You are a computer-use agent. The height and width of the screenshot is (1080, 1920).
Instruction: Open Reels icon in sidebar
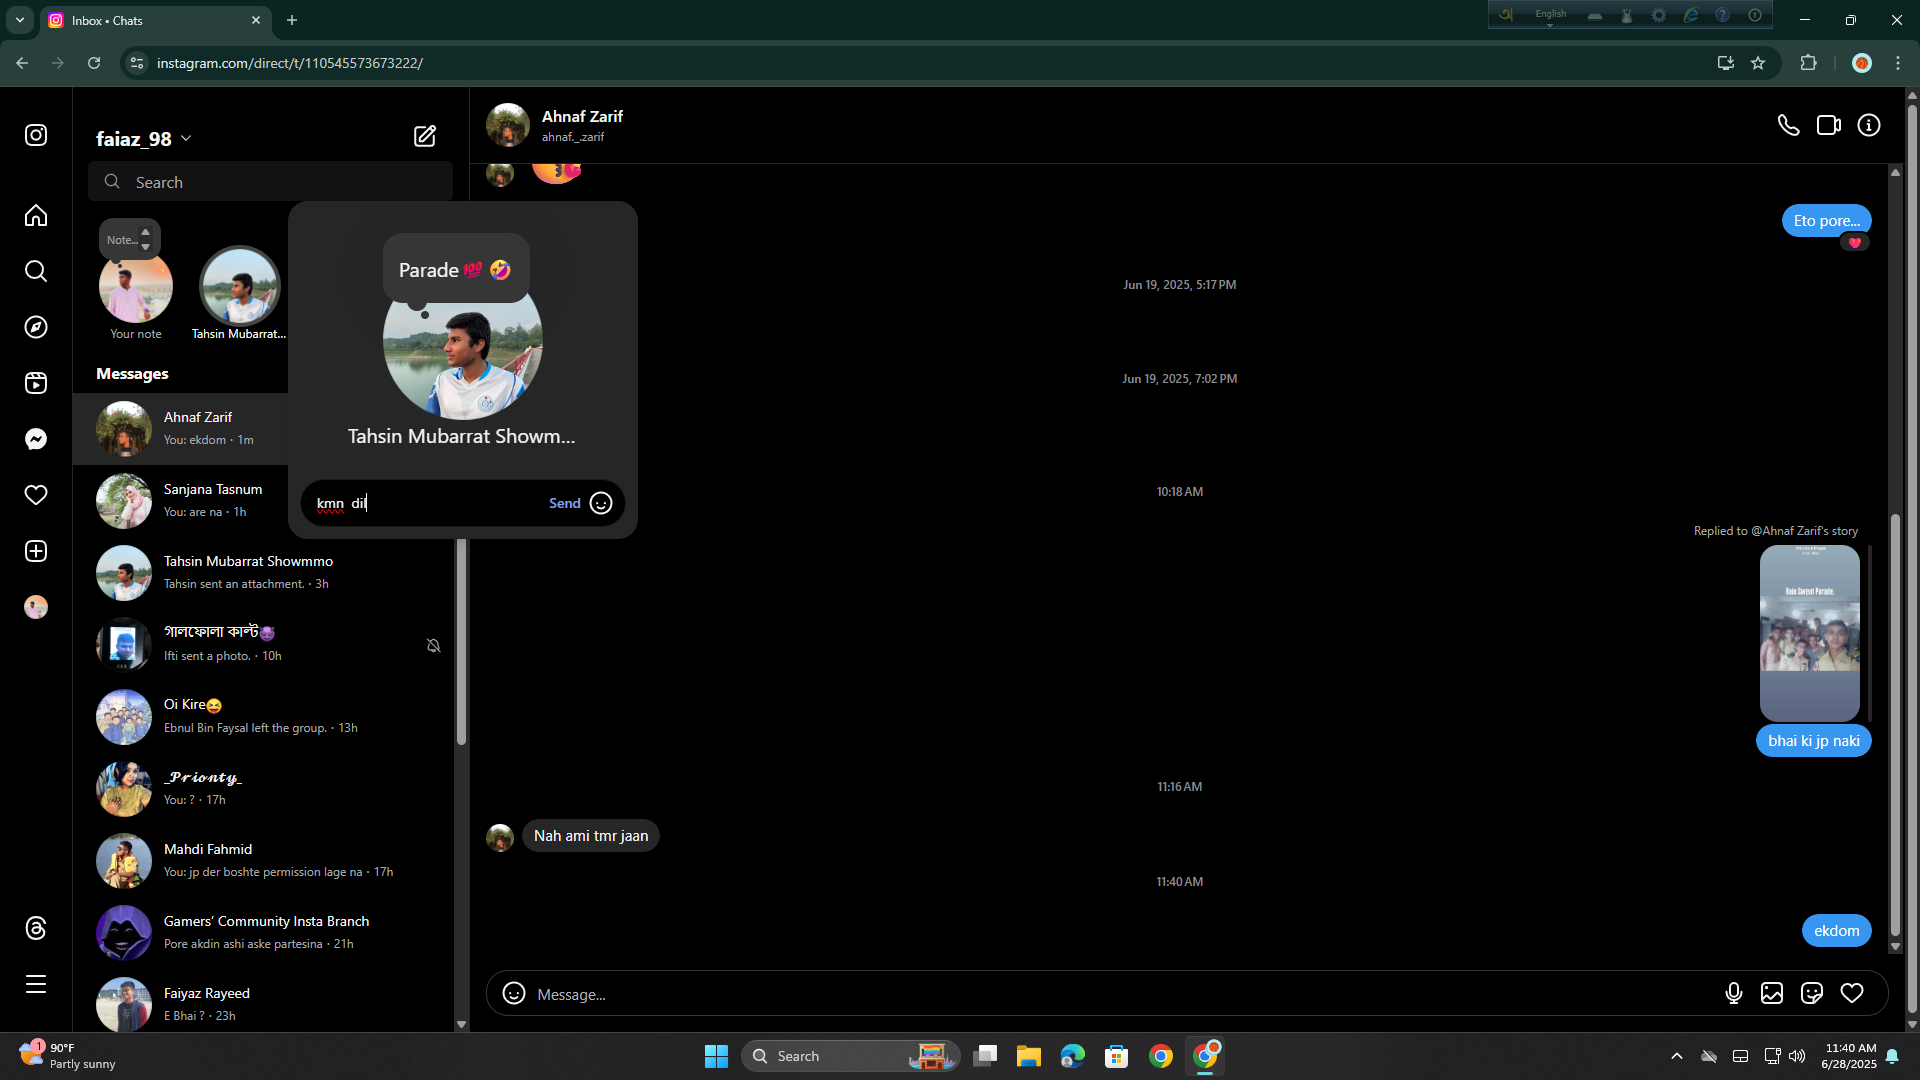point(36,383)
